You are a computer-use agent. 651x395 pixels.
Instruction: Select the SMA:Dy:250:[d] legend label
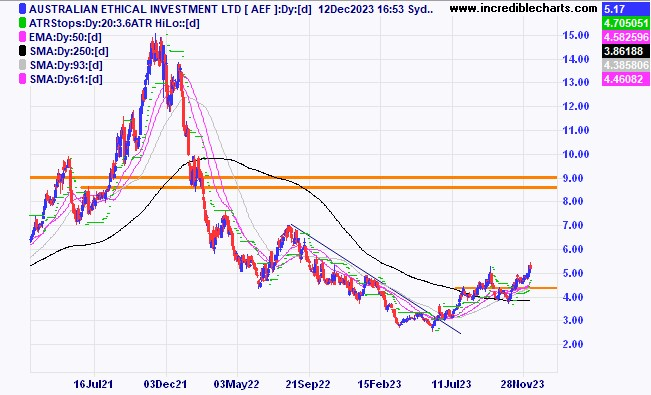[69, 51]
